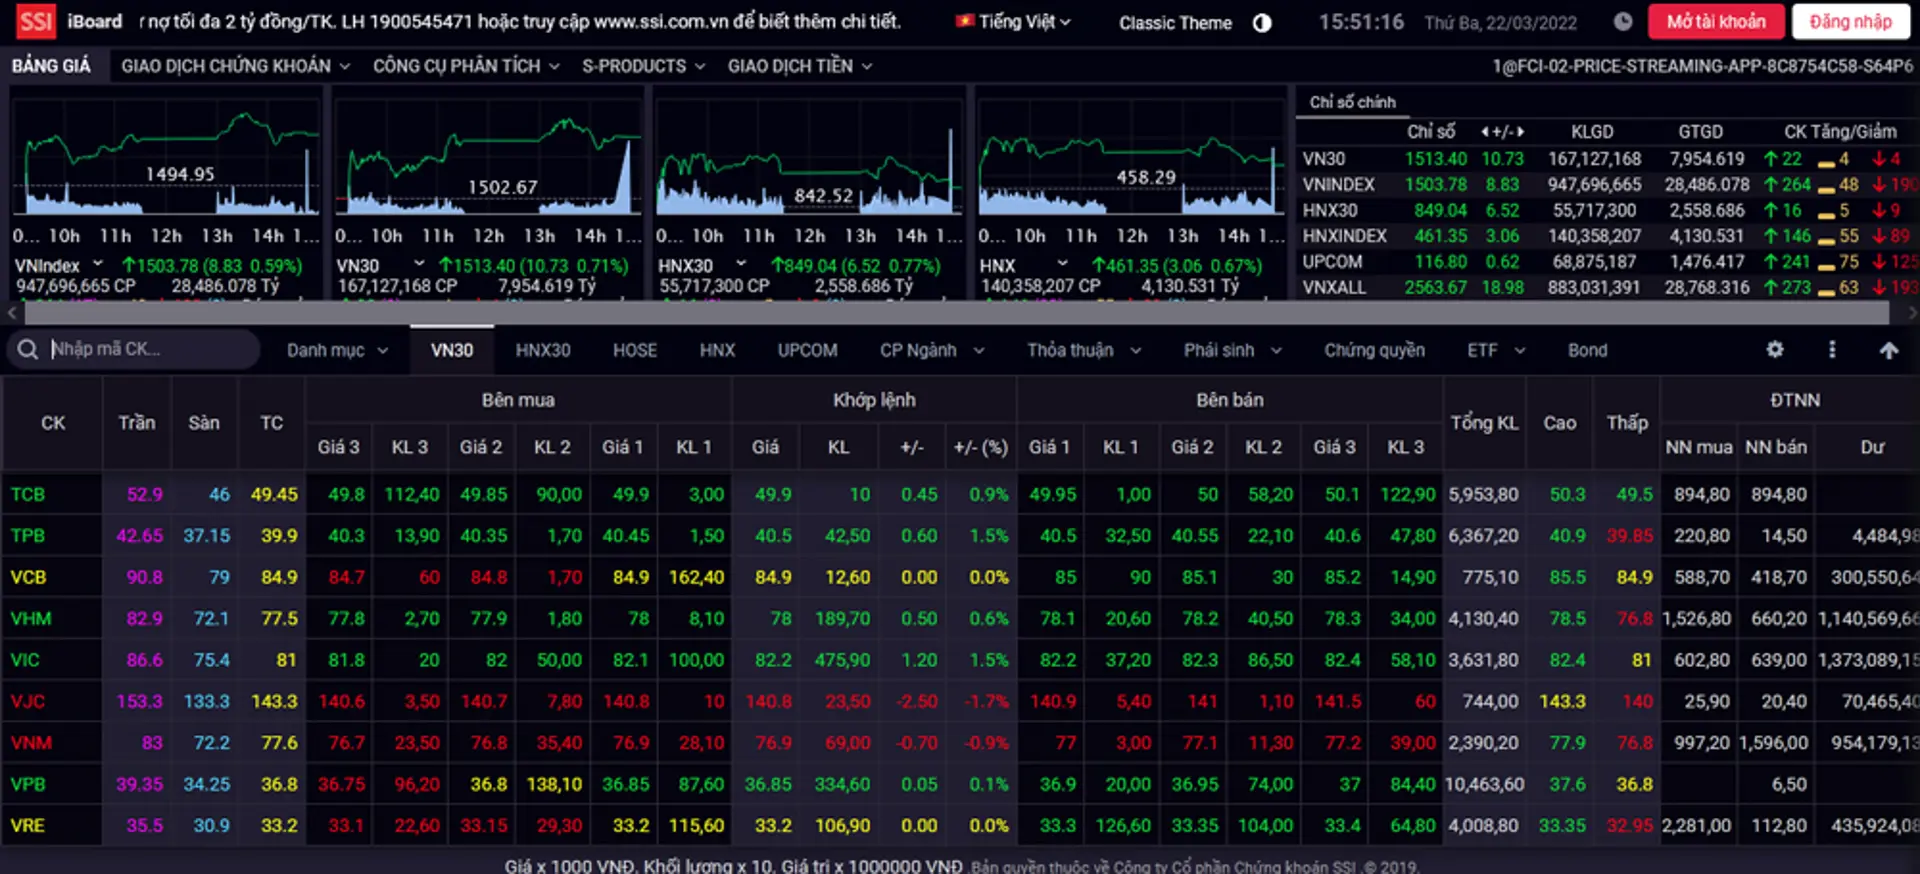This screenshot has height=874, width=1920.
Task: Open the VRE stock symbol
Action: (x=28, y=826)
